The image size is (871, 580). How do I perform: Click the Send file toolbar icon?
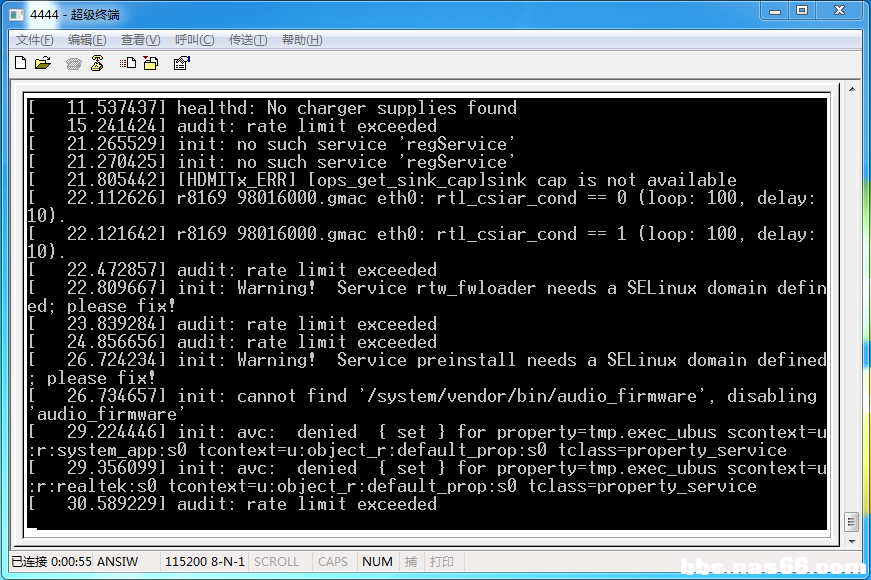128,63
